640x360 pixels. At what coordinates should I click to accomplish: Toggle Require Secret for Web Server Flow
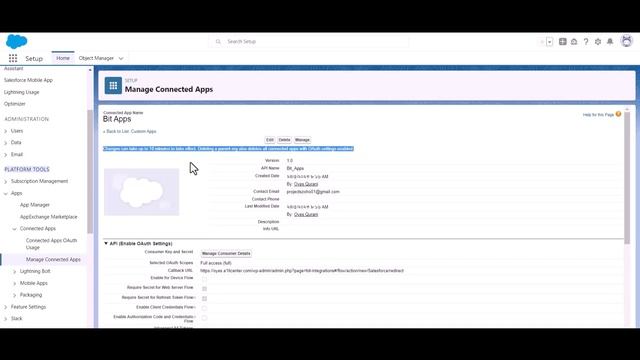[x=204, y=289]
